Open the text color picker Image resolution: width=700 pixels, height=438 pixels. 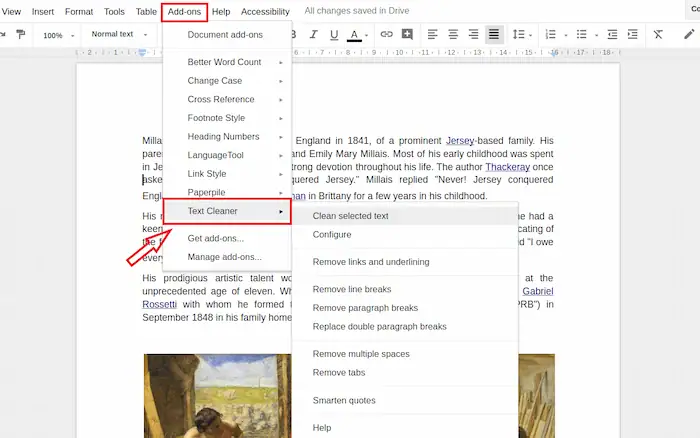tap(355, 35)
